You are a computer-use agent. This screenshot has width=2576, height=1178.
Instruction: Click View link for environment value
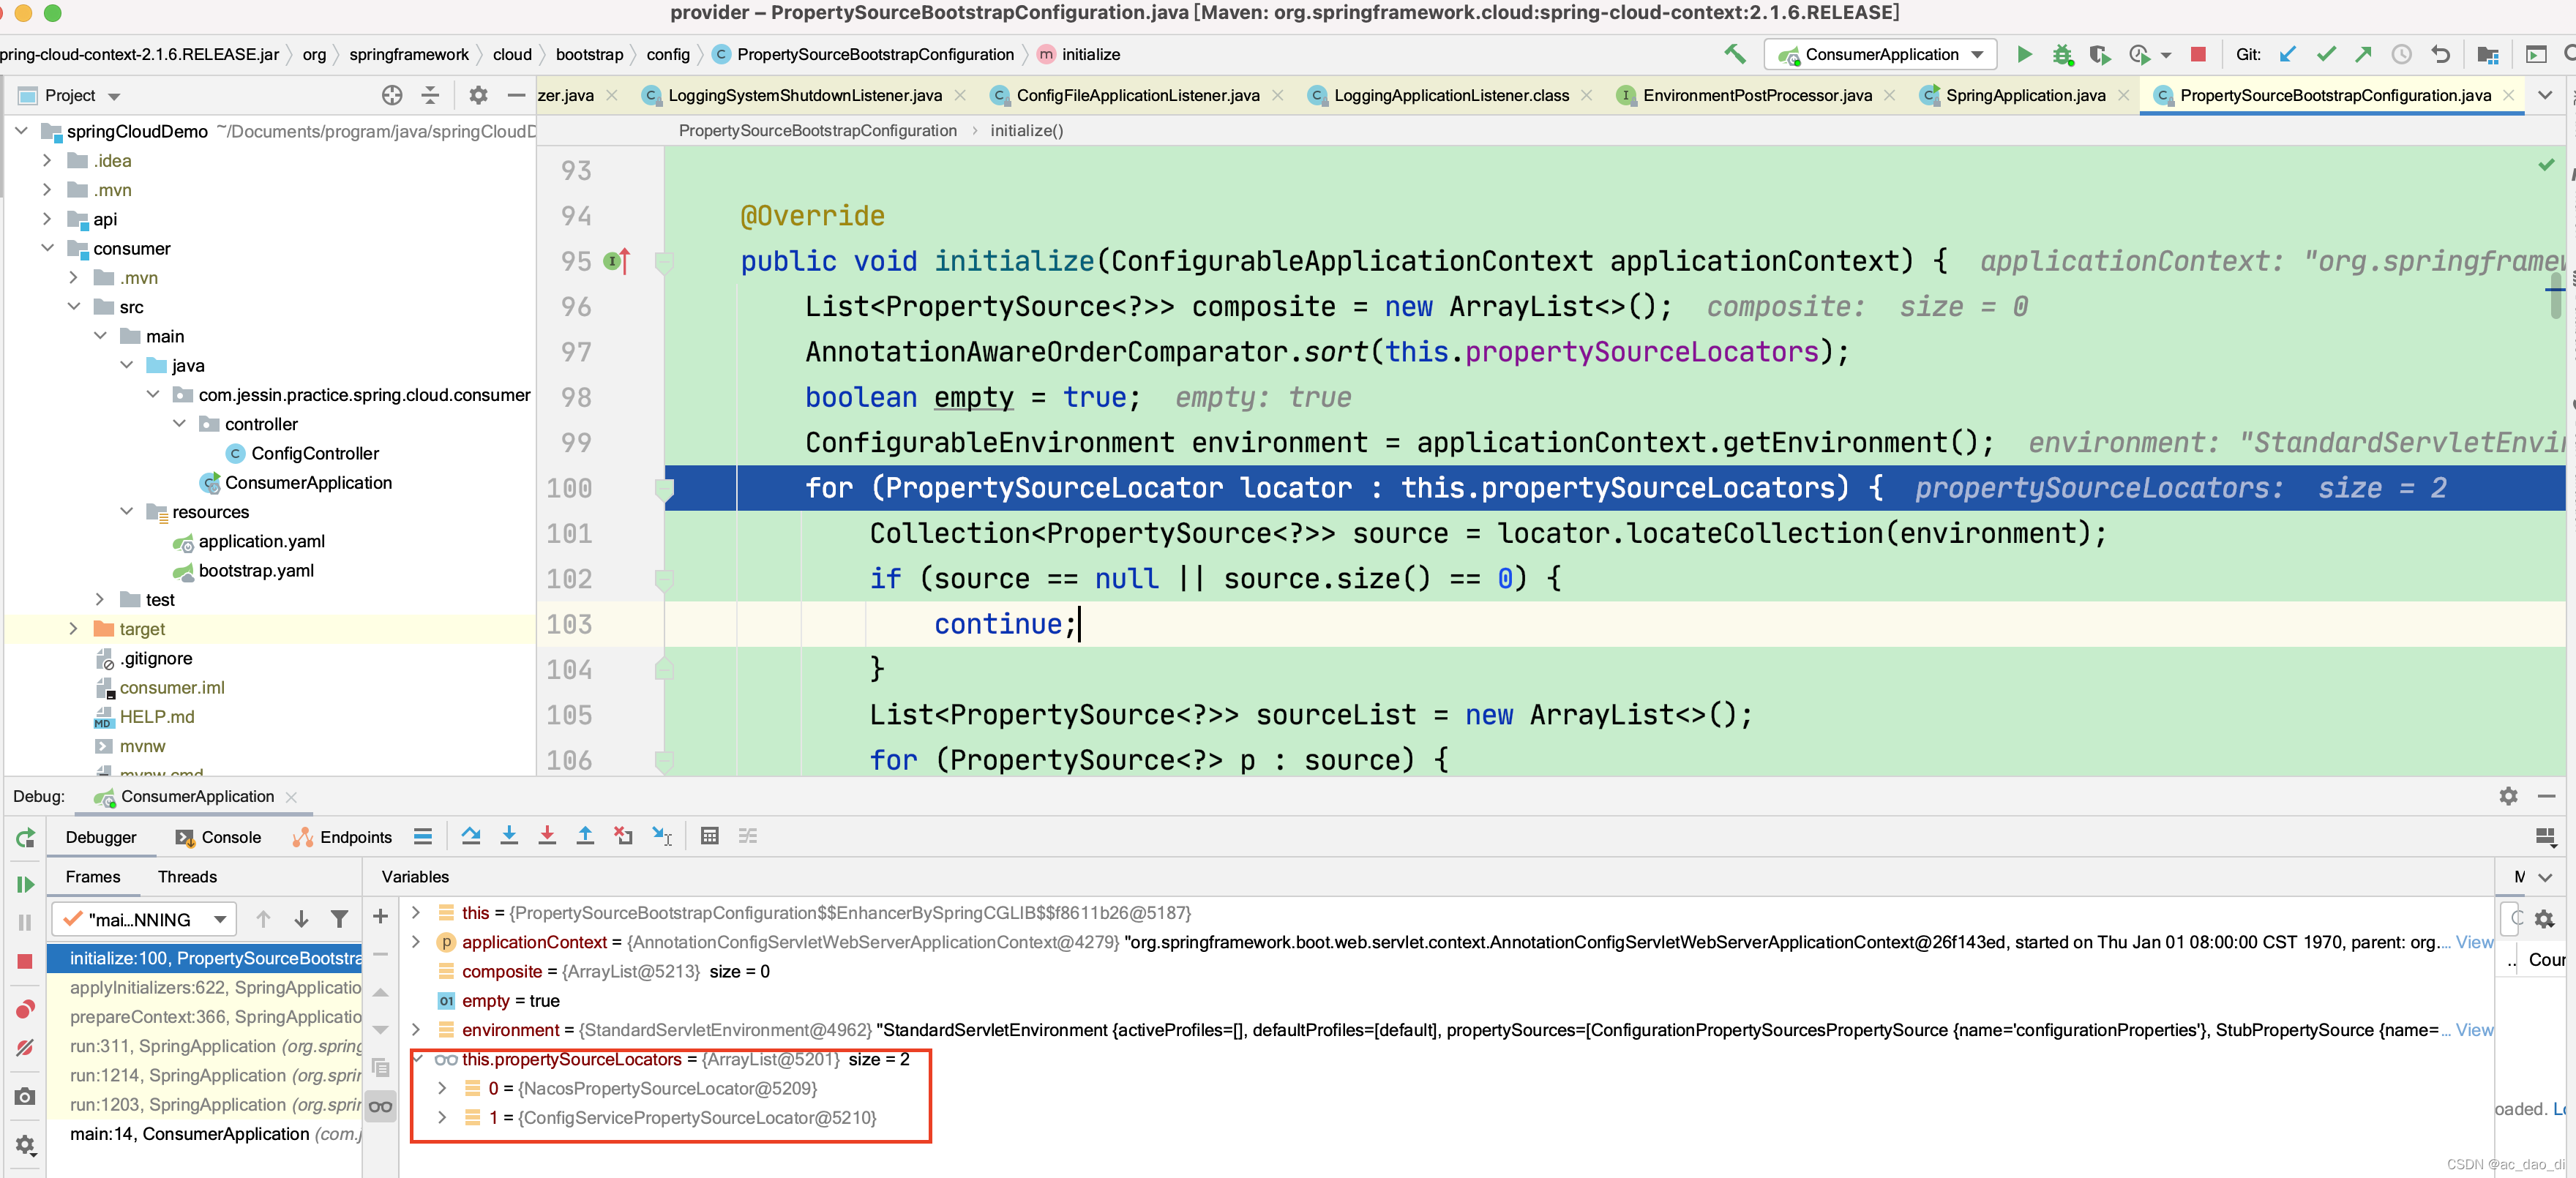tap(2474, 1030)
